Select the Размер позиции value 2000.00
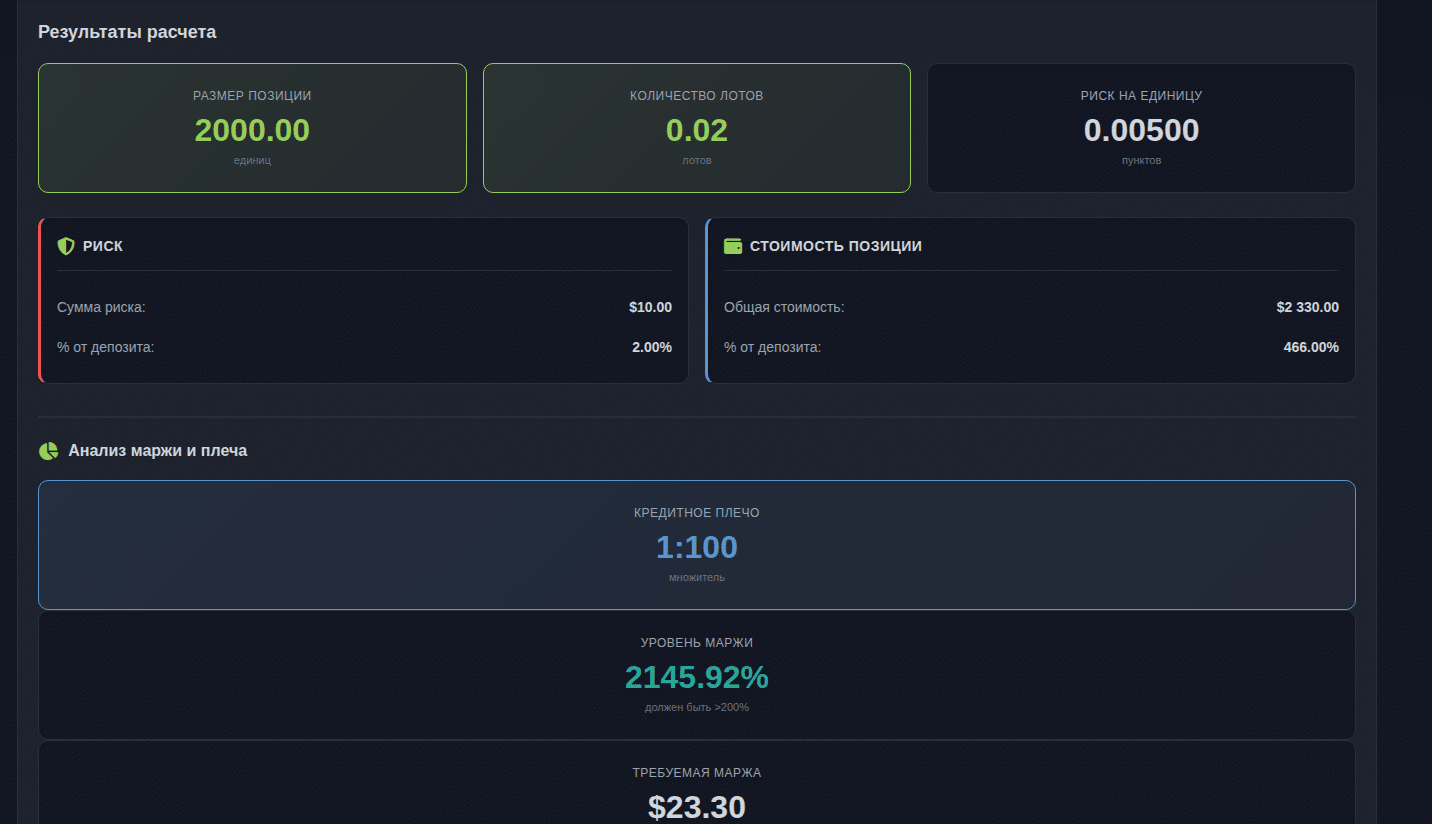 click(252, 131)
